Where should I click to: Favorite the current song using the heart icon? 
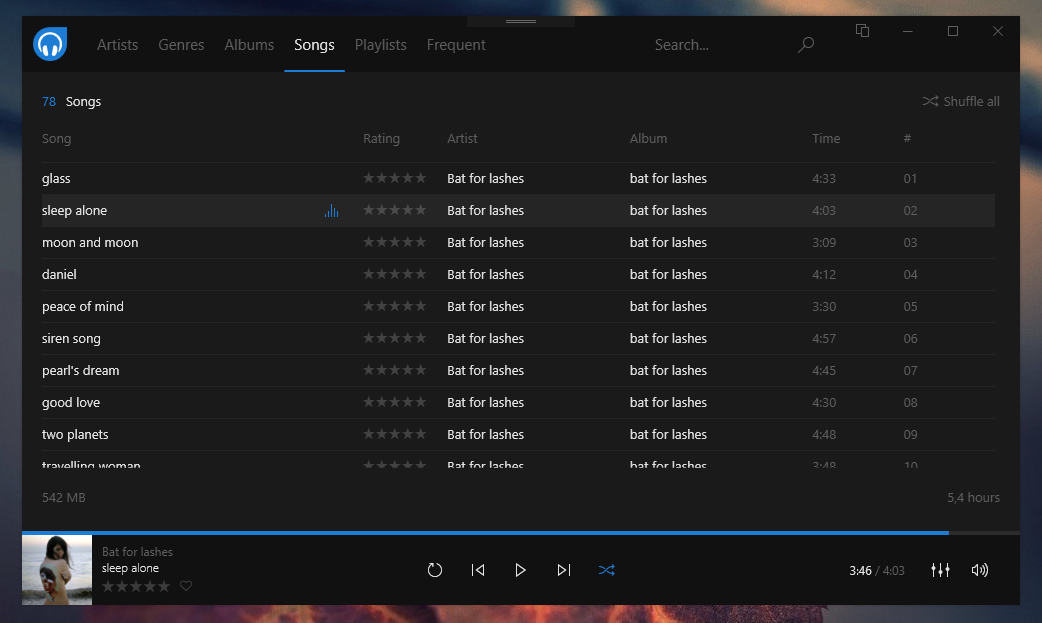coord(186,586)
